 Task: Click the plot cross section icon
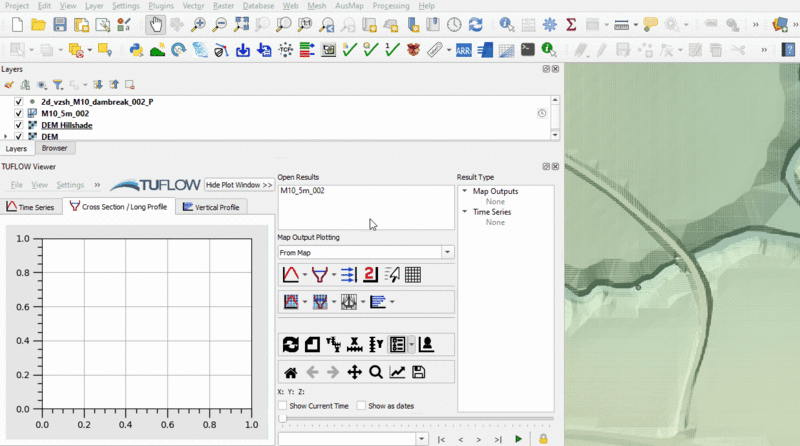point(319,275)
